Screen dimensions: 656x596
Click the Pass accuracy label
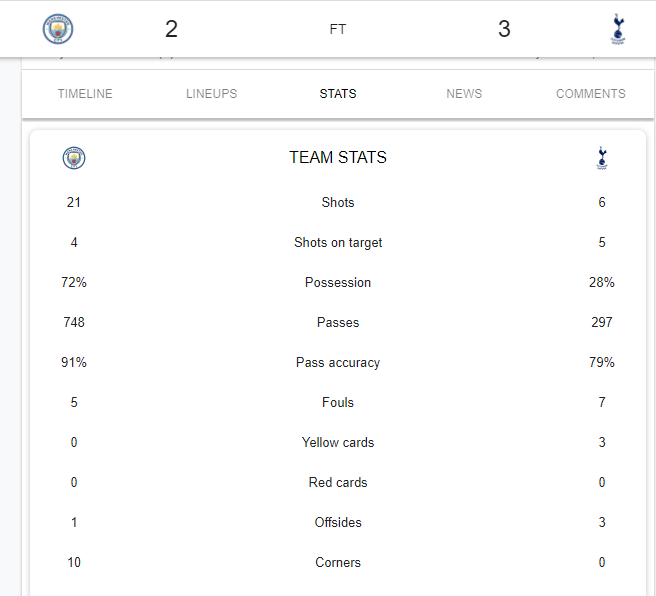coord(338,362)
